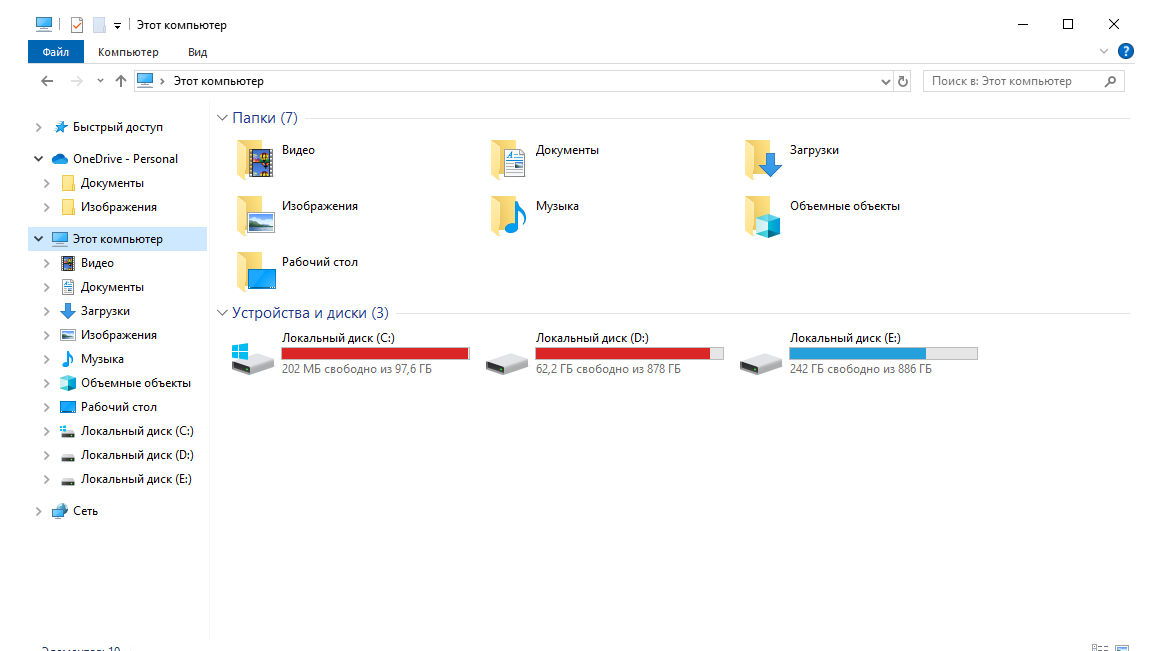The image size is (1152, 651).
Task: Open the Музыка folder icon
Action: tap(509, 215)
